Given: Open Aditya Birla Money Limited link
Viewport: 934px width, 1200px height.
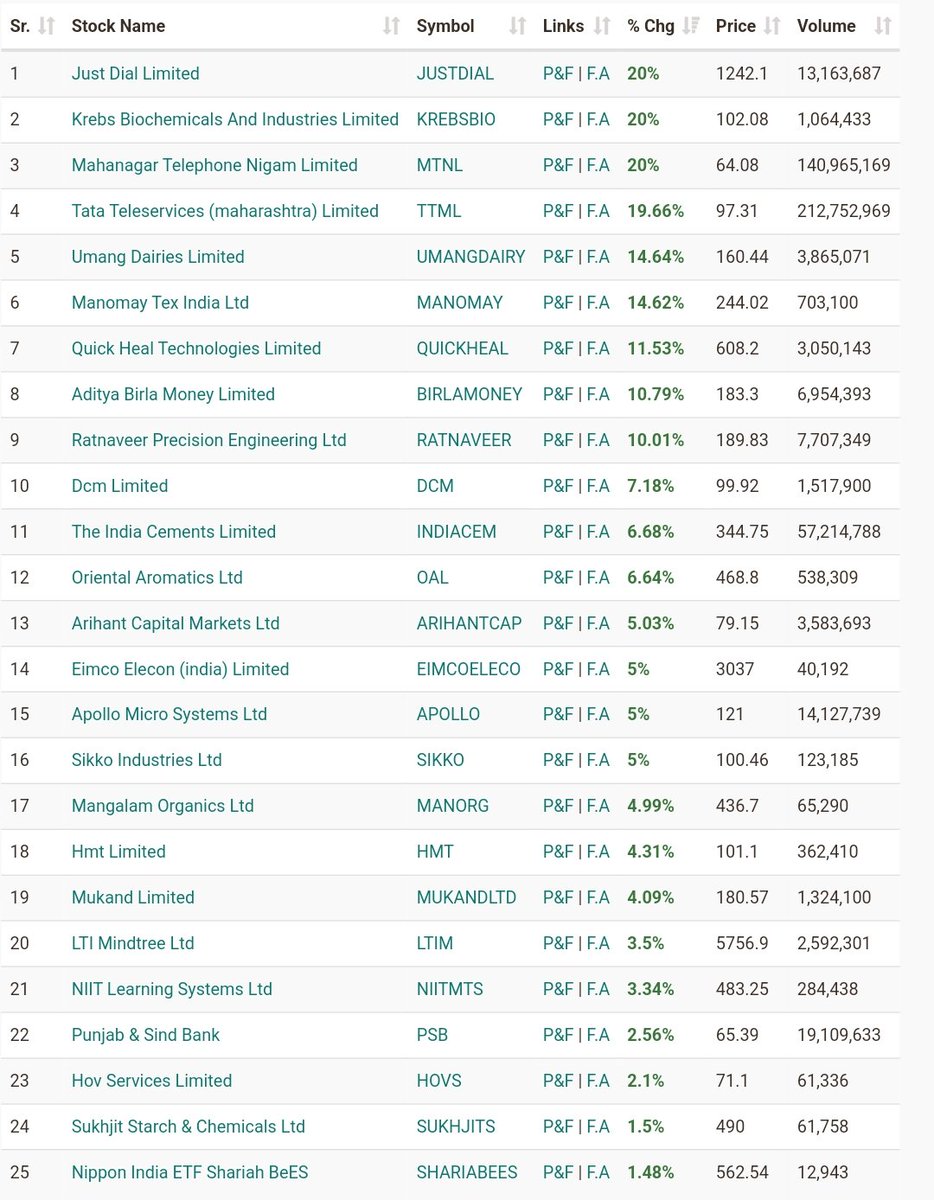Looking at the screenshot, I should 173,394.
